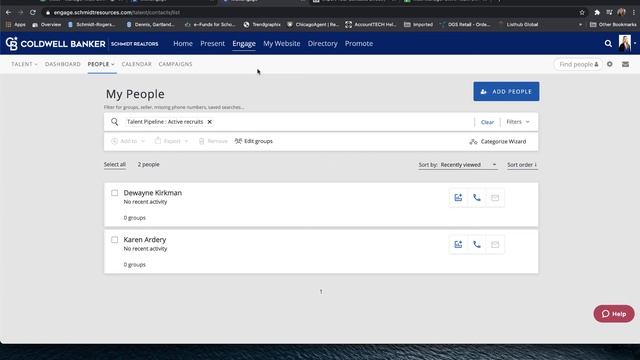Screen dimensions: 640x360
Task: Go to Home in main navigation
Action: pos(182,43)
